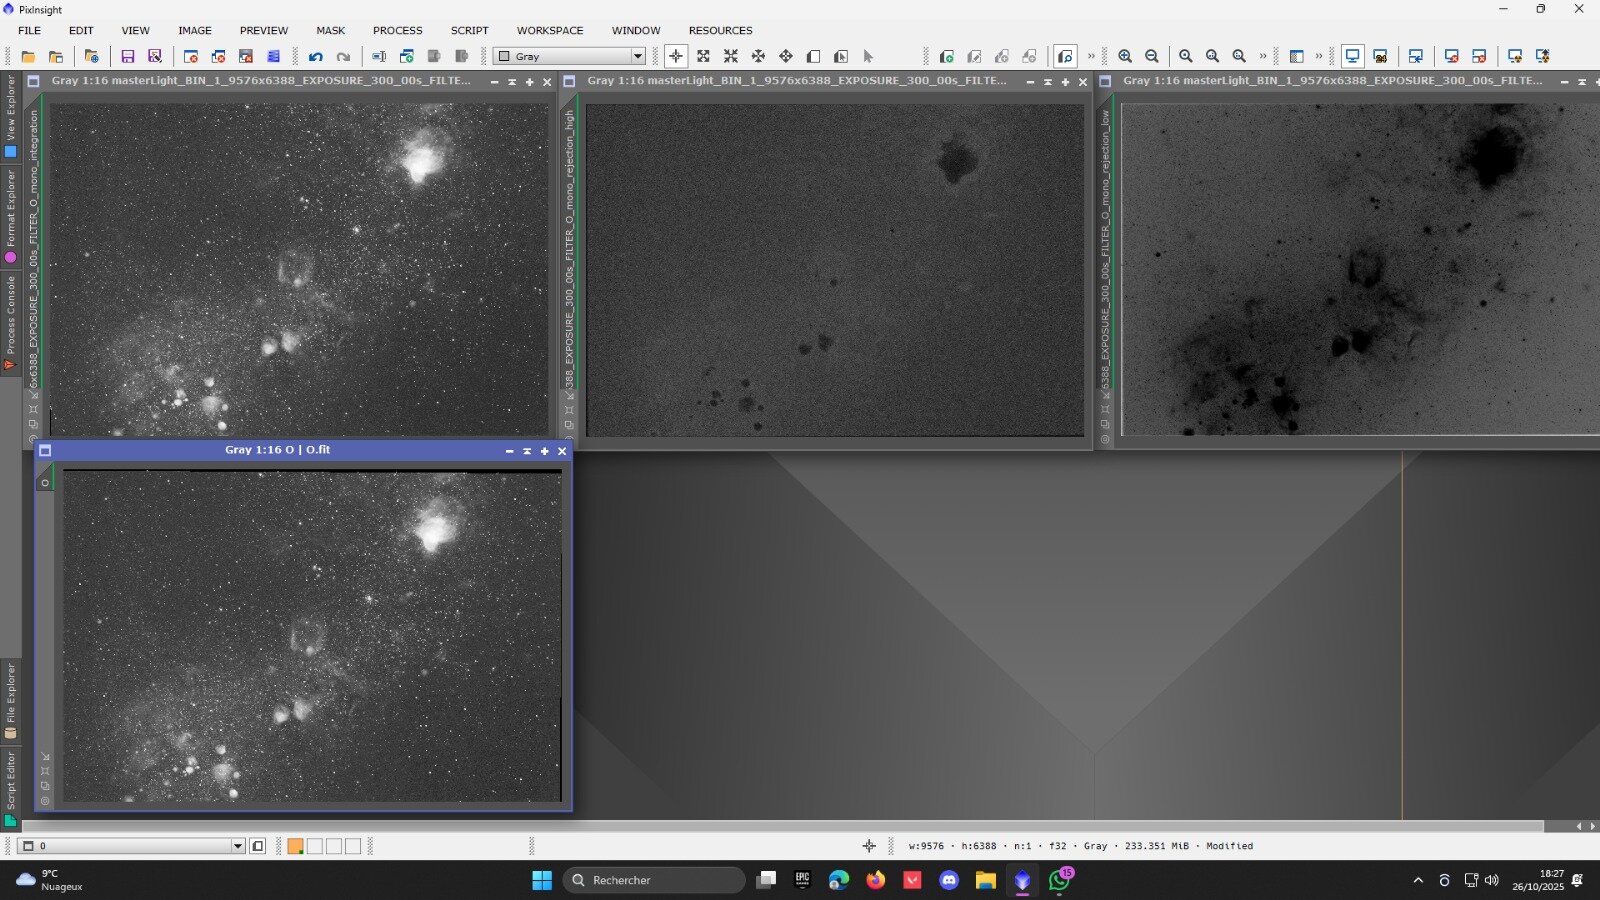This screenshot has height=900, width=1600.
Task: Open the WORKSPACE menu
Action: tap(550, 30)
